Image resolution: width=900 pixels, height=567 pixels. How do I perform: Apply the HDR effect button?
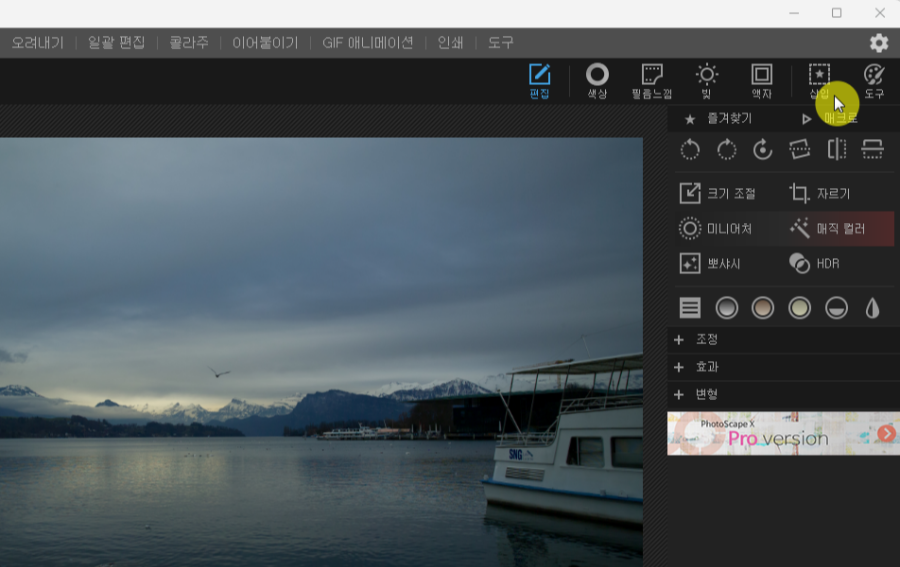814,263
